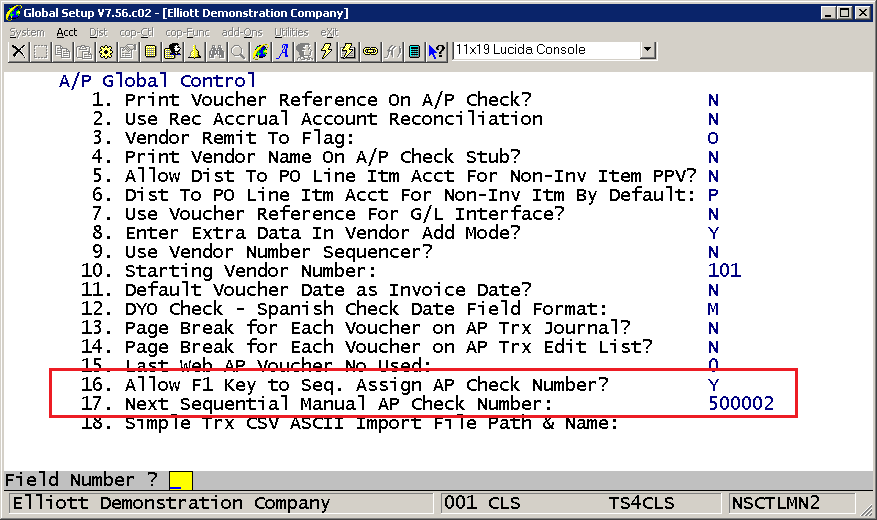Click '001 CLS' status bar entry
This screenshot has width=877, height=520.
(x=482, y=503)
